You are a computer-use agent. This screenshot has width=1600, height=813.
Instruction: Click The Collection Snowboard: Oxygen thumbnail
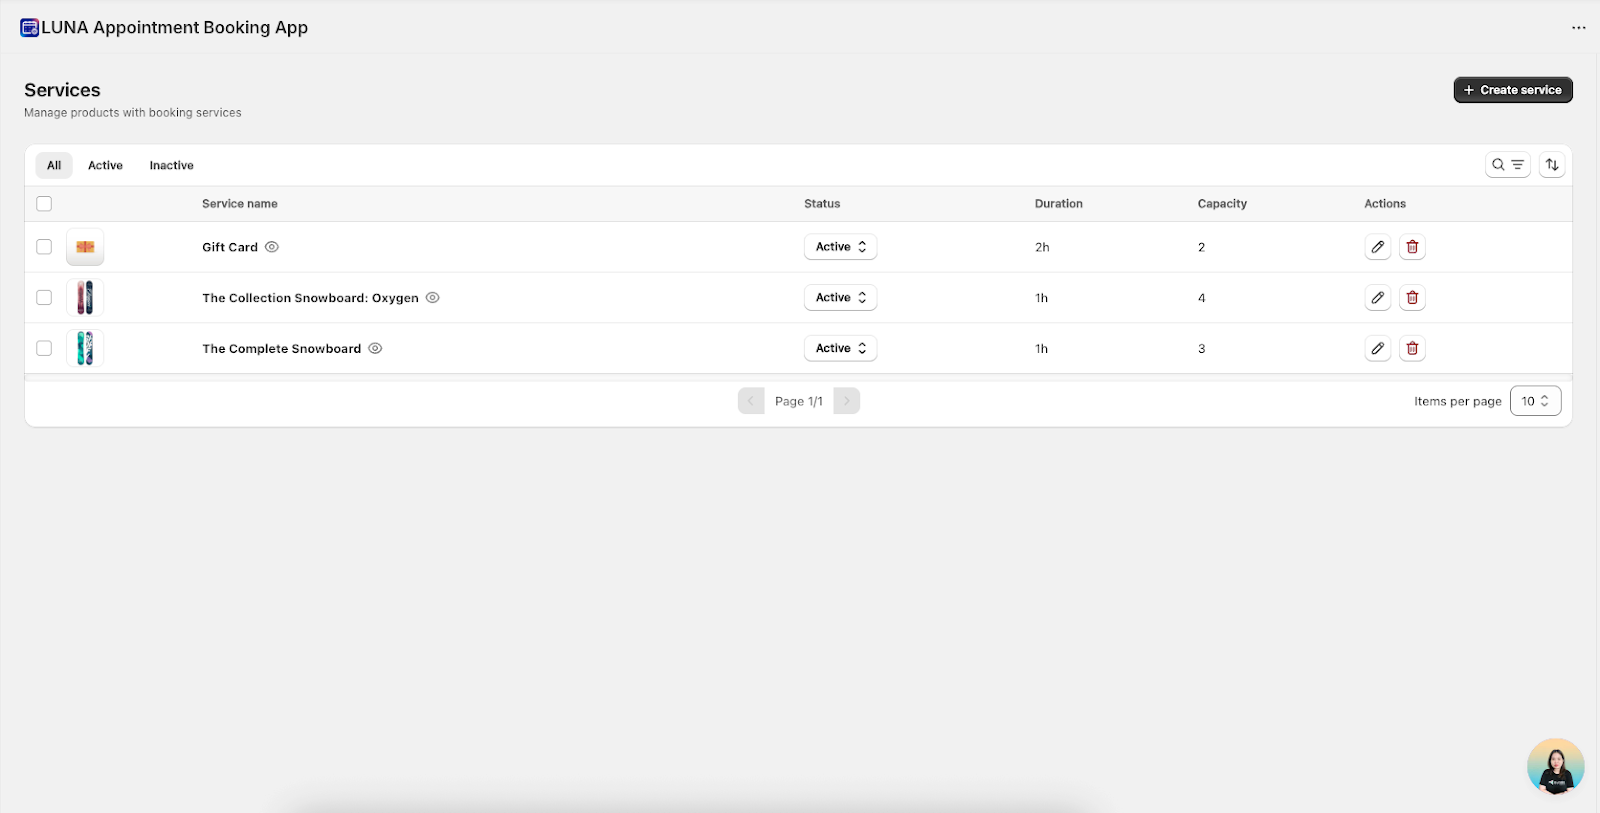click(85, 298)
